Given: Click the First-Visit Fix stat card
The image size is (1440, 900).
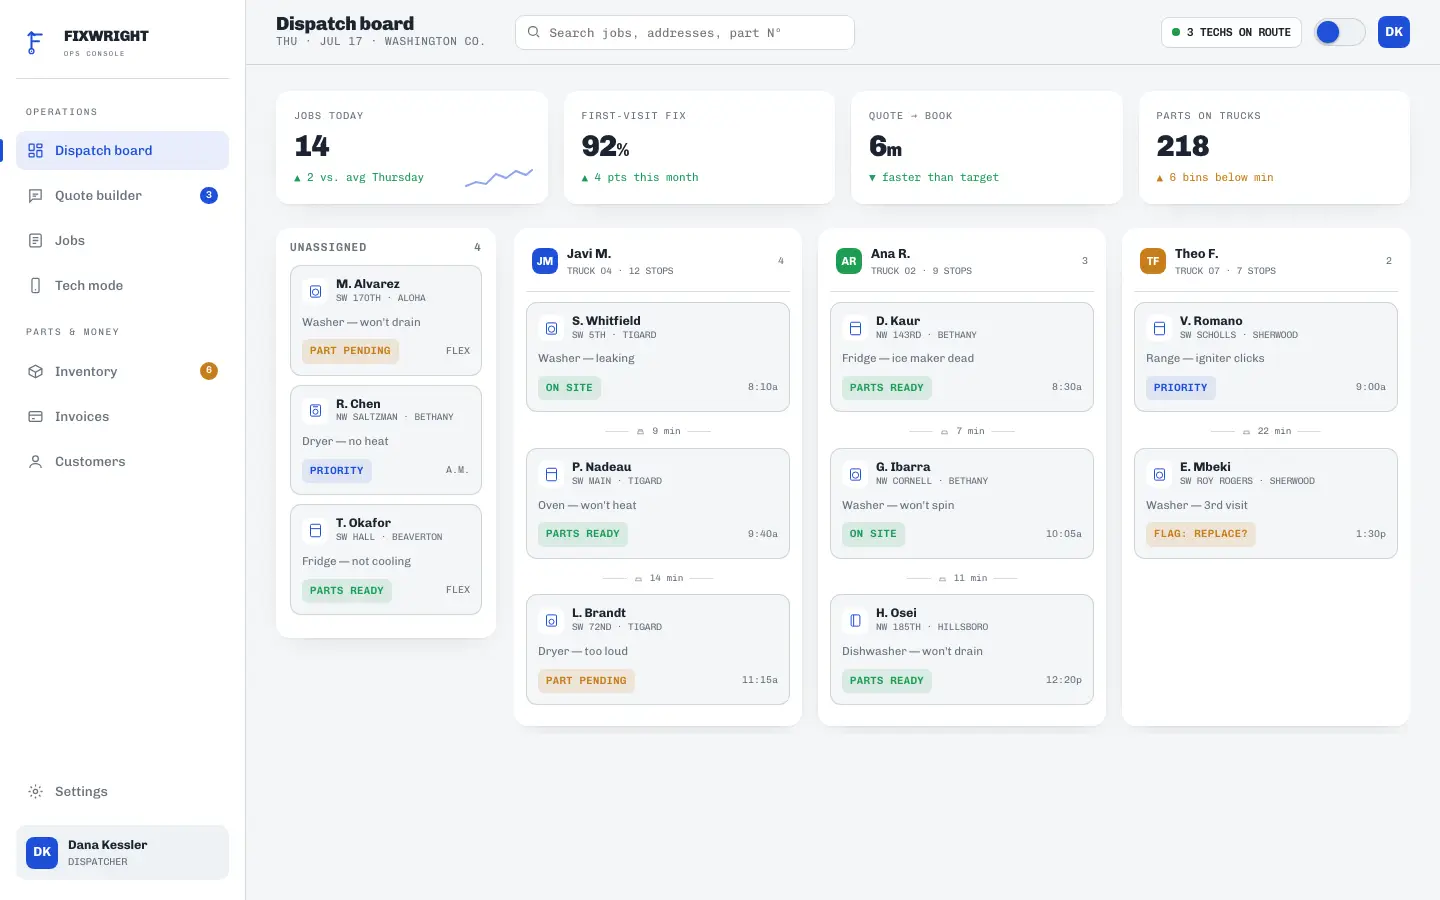Looking at the screenshot, I should (699, 148).
